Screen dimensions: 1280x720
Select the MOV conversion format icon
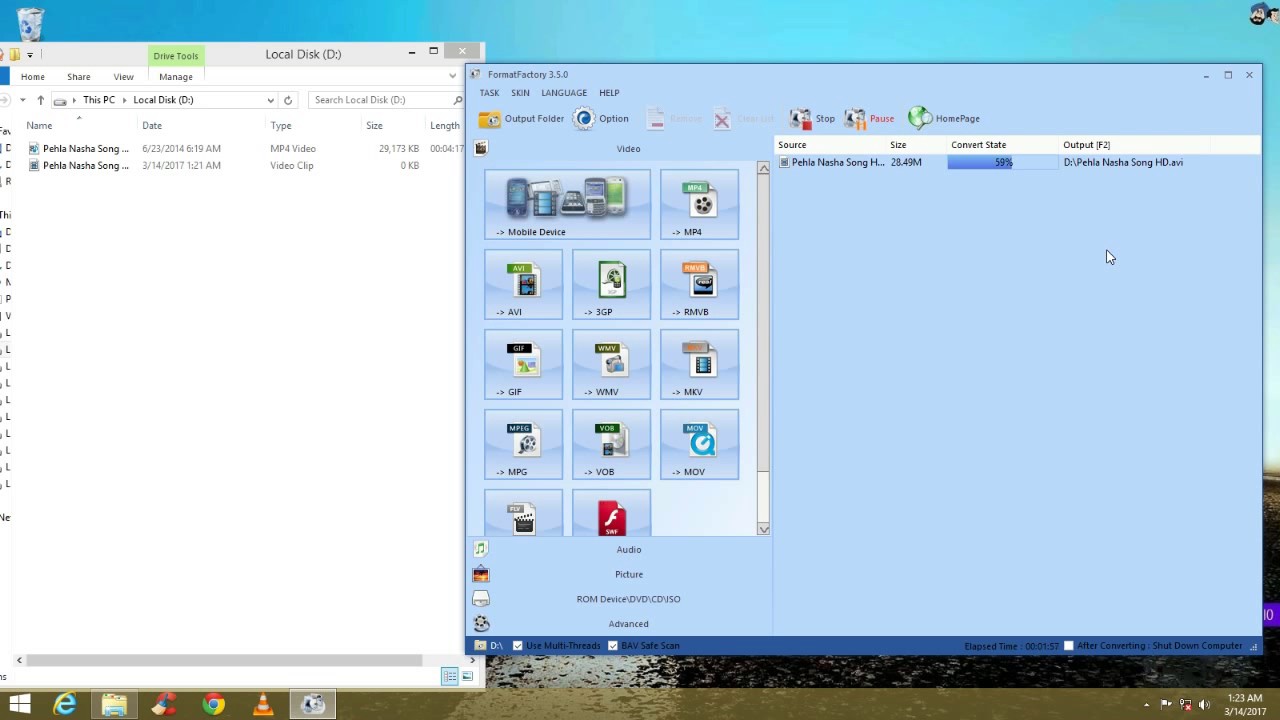699,445
